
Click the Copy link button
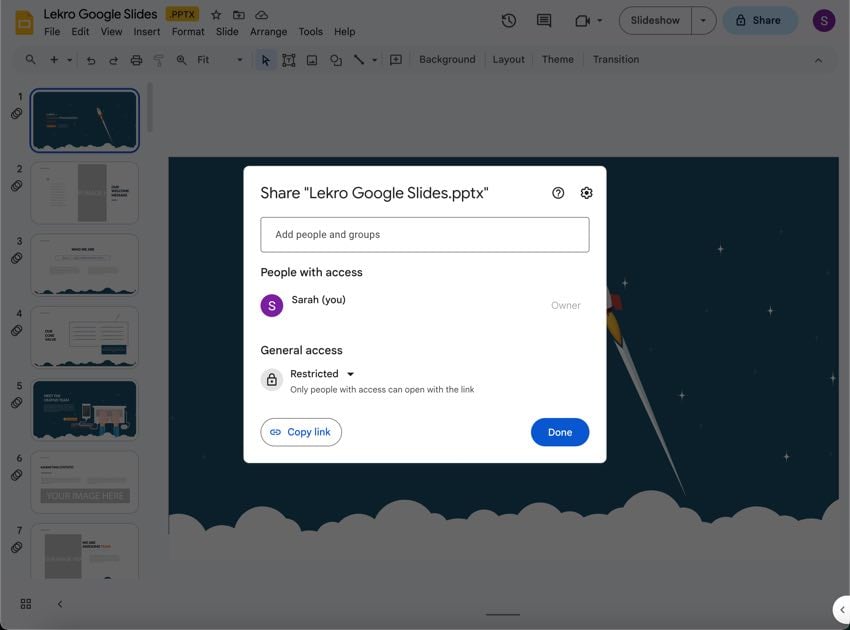point(301,430)
